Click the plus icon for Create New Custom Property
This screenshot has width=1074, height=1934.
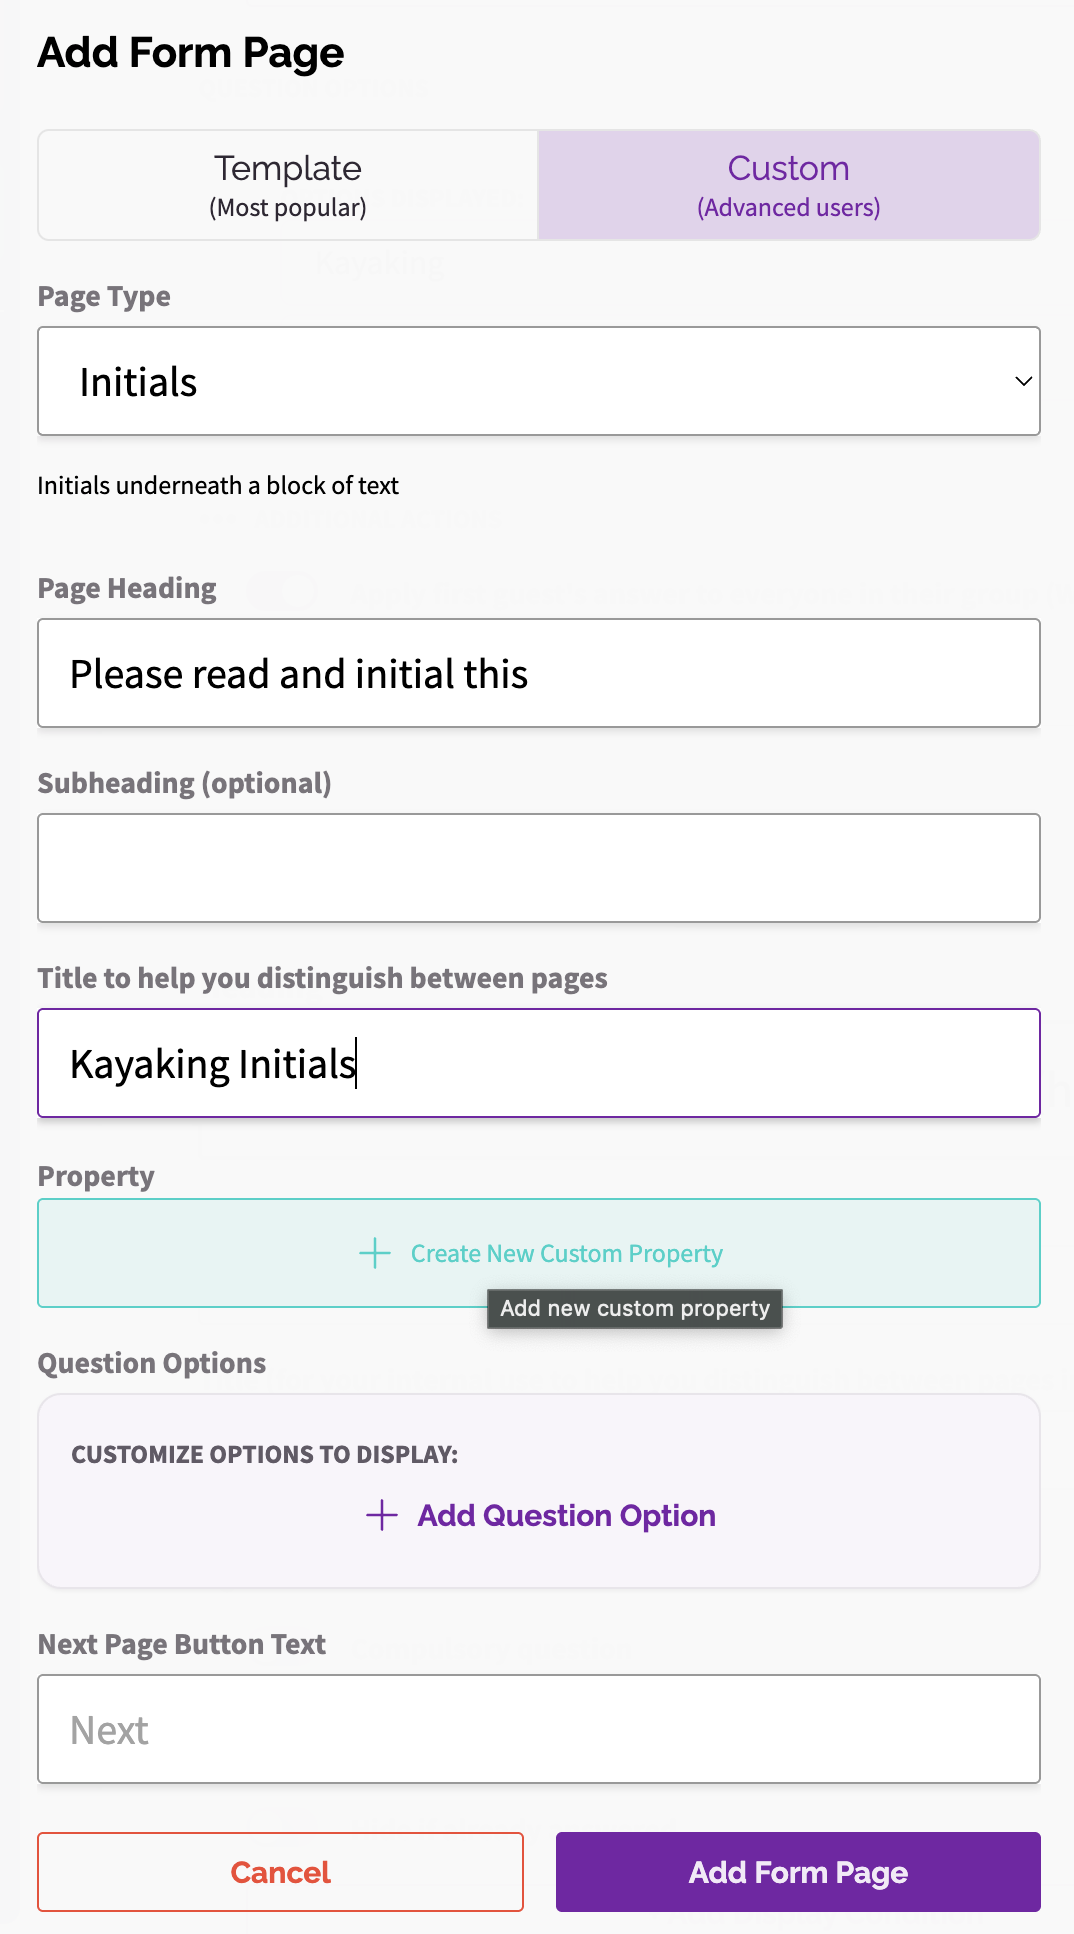pos(372,1252)
